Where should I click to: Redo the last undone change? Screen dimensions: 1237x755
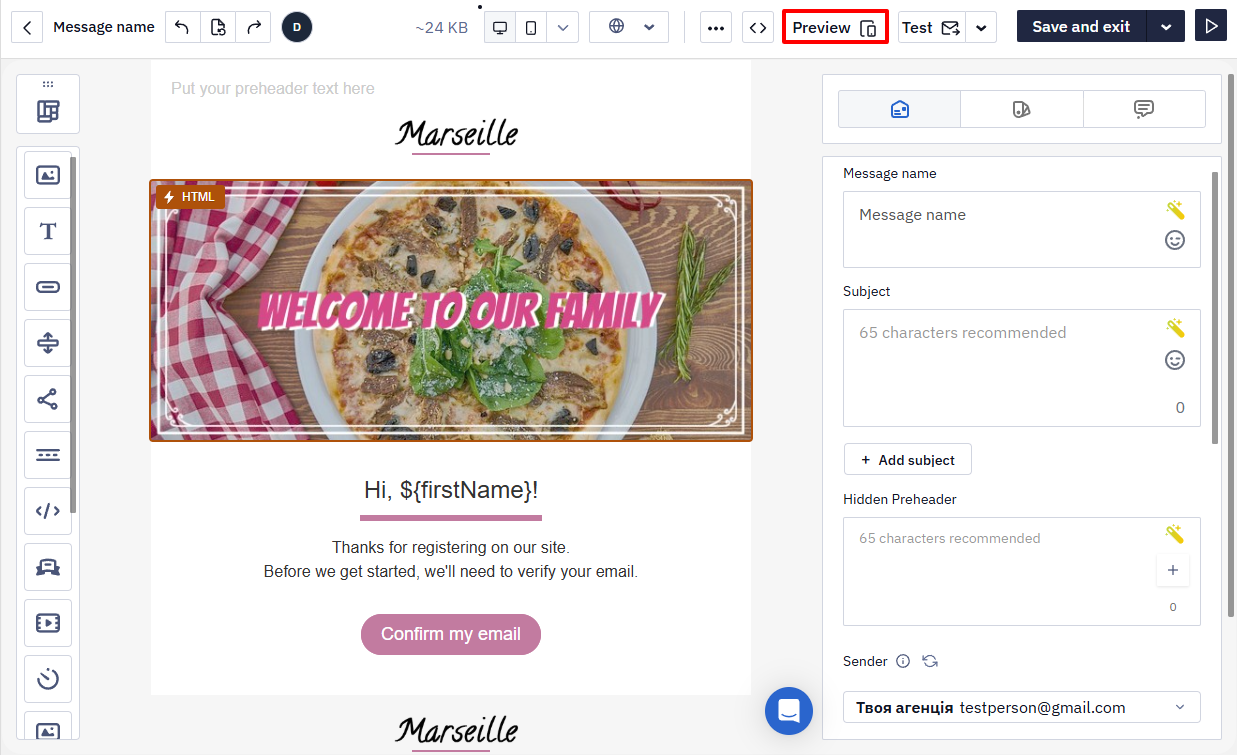(253, 27)
